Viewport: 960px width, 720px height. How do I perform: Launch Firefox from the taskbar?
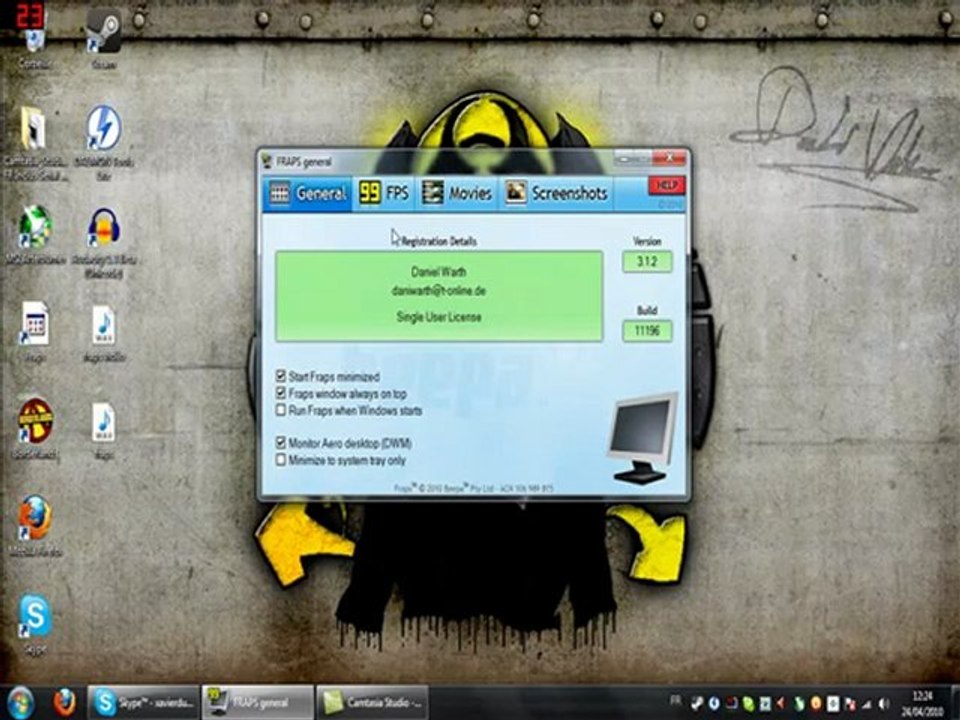click(64, 703)
